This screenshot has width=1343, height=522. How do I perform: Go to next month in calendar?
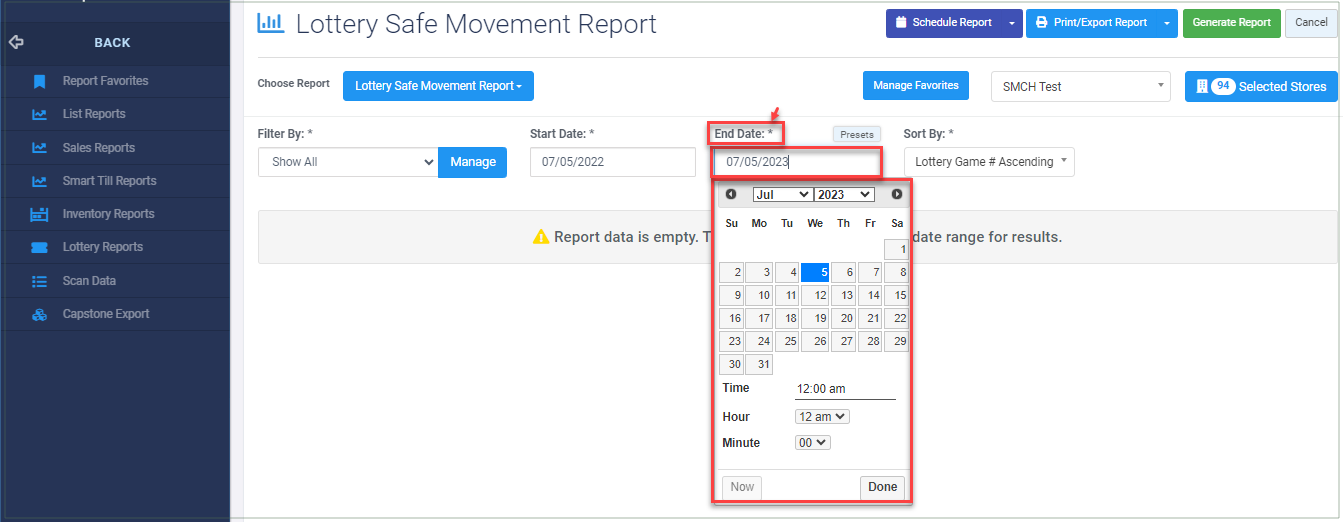pos(897,194)
